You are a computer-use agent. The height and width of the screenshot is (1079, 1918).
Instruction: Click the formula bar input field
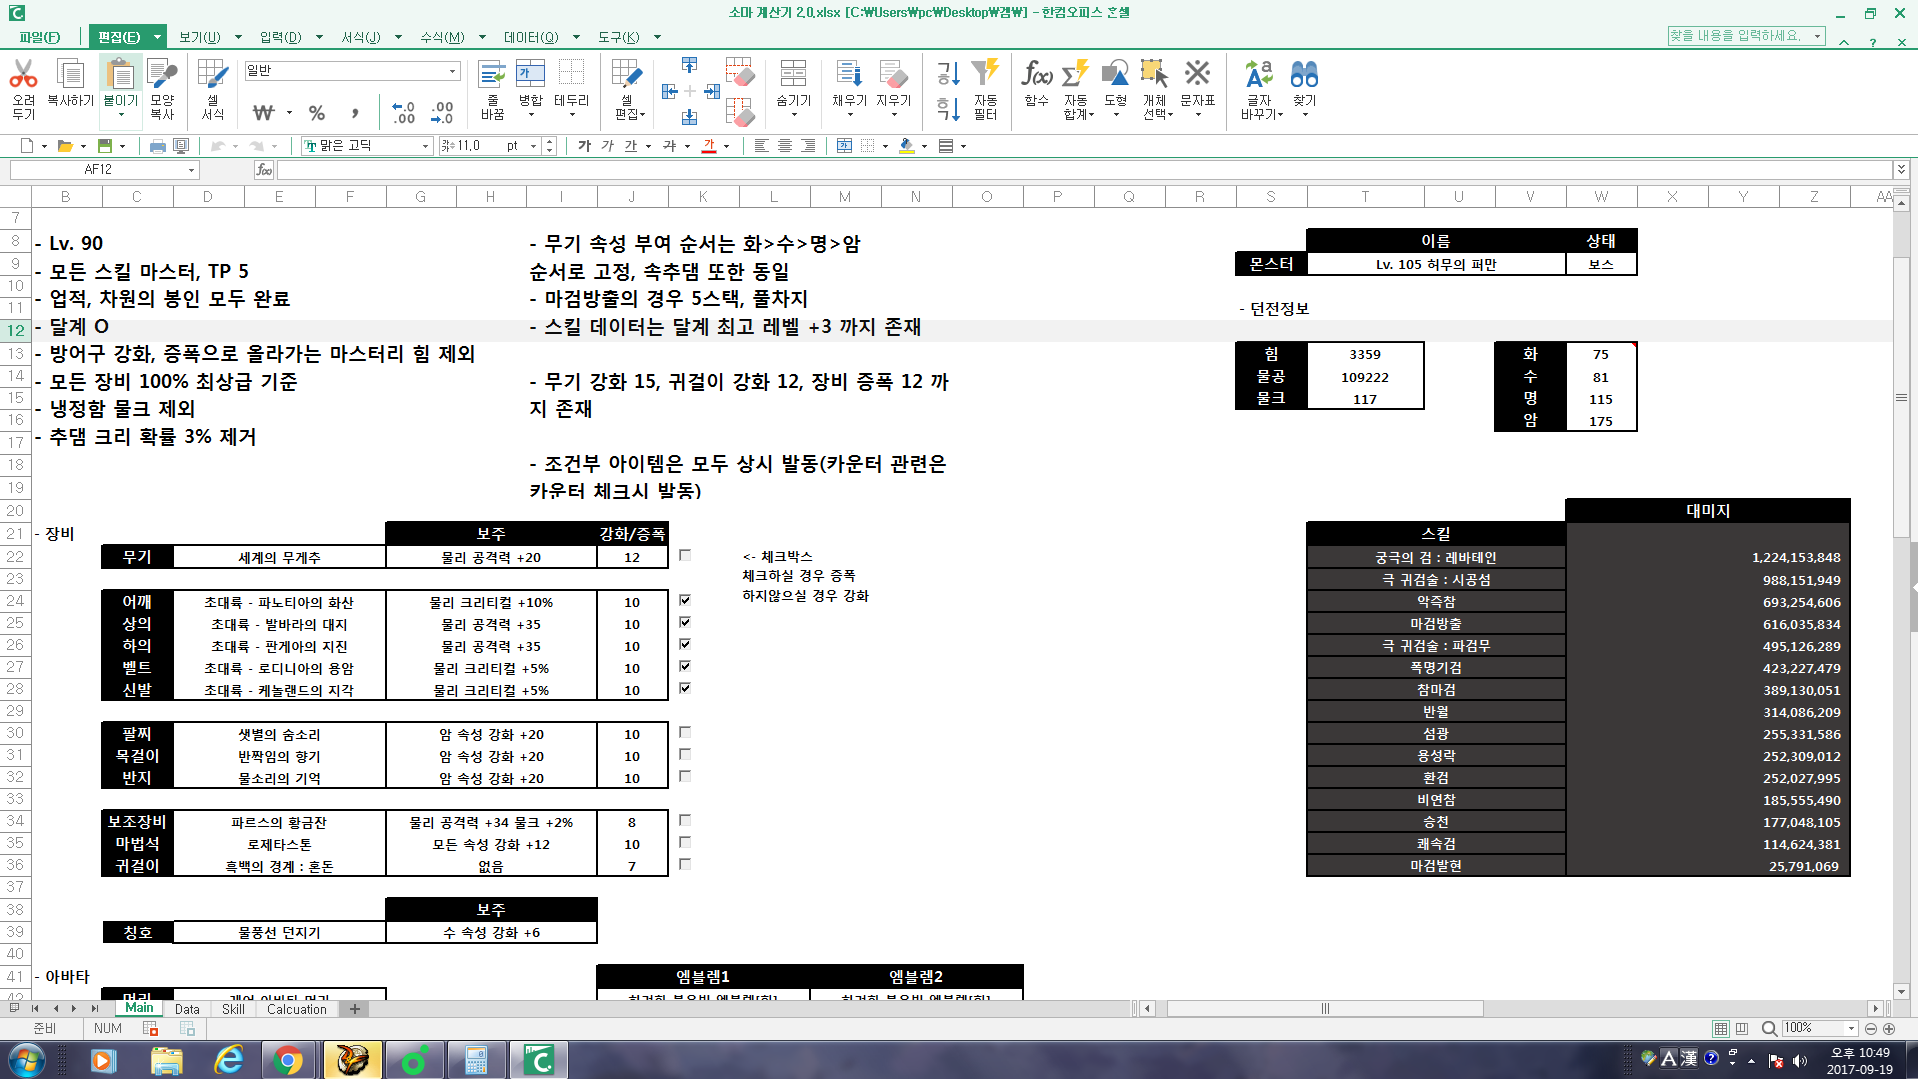point(1085,170)
